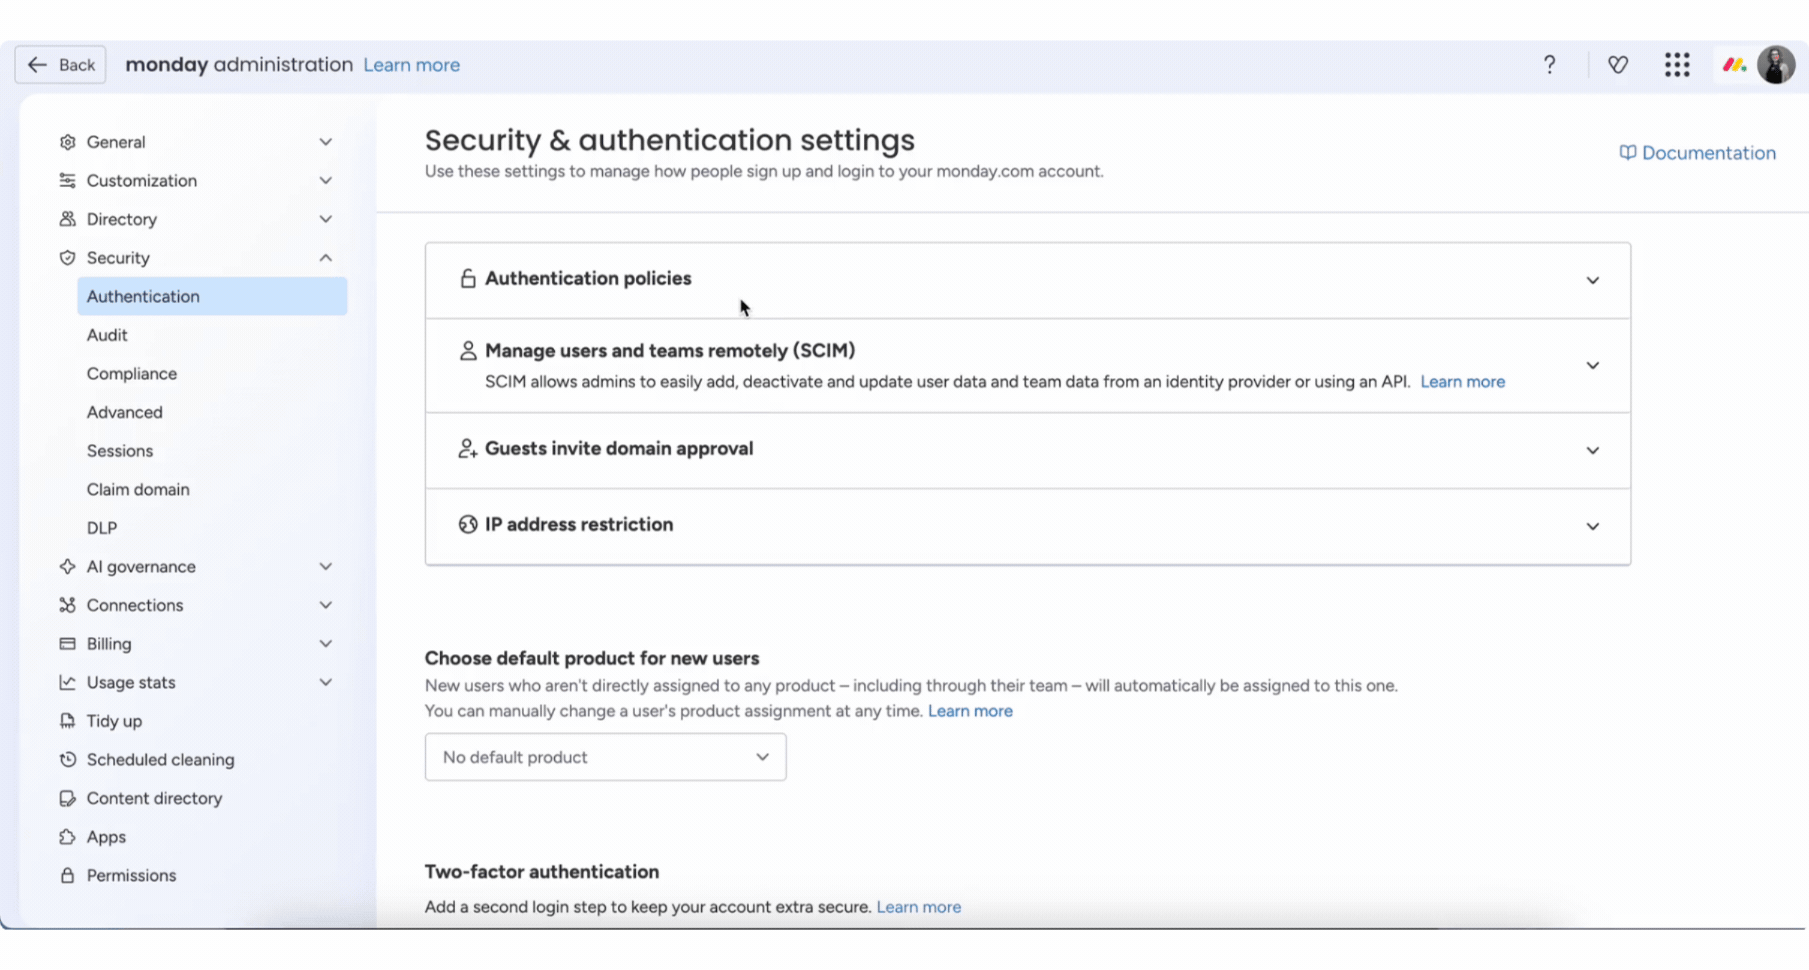
Task: Click the Tidy up icon
Action: 67,721
